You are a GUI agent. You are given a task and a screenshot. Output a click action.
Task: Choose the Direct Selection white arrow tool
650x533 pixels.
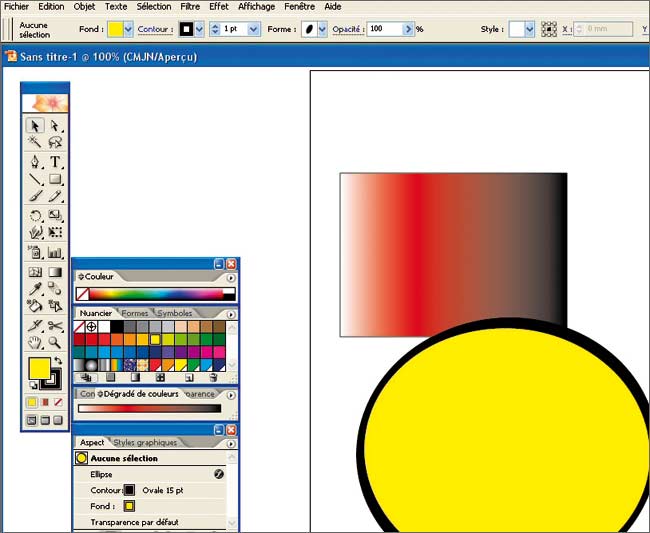pos(55,126)
